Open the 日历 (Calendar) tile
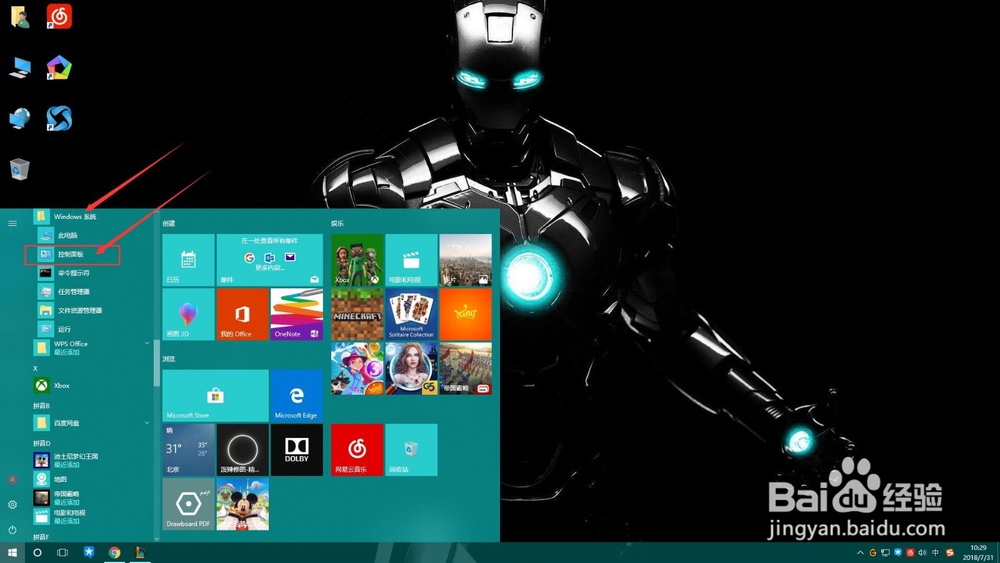Image resolution: width=1000 pixels, height=563 pixels. tap(188, 260)
